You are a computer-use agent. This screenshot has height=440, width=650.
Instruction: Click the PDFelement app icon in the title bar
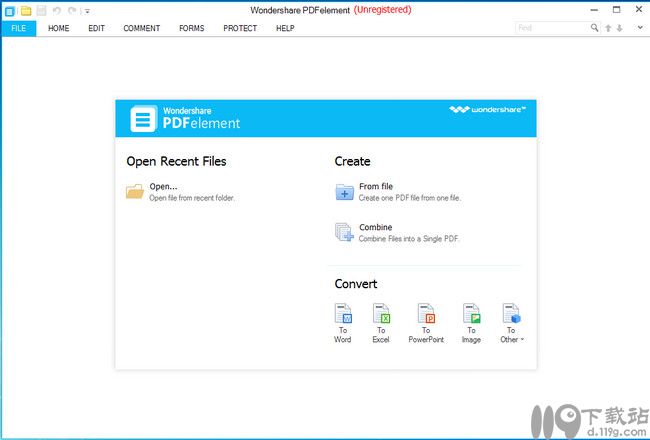[x=9, y=11]
